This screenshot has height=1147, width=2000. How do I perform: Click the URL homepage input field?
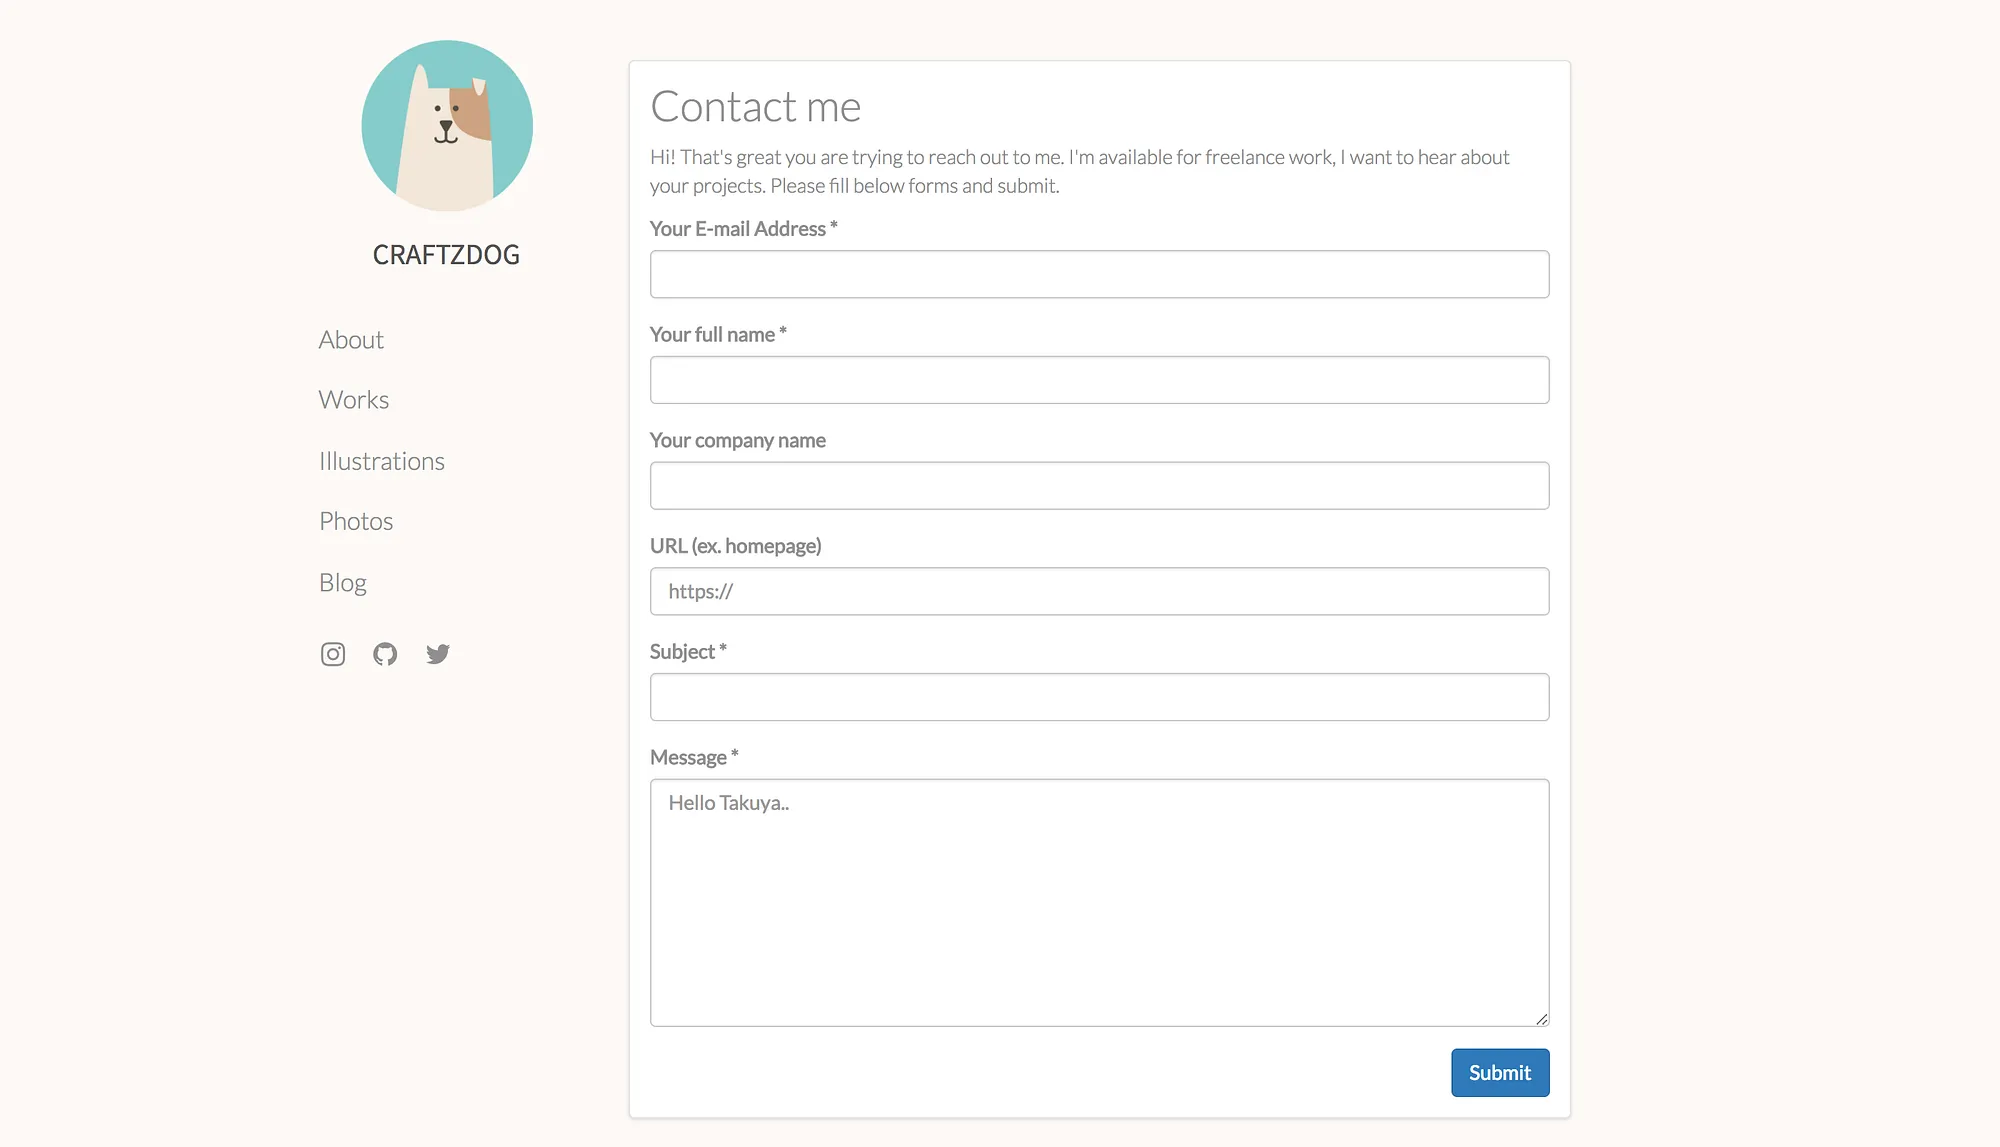pos(1100,591)
